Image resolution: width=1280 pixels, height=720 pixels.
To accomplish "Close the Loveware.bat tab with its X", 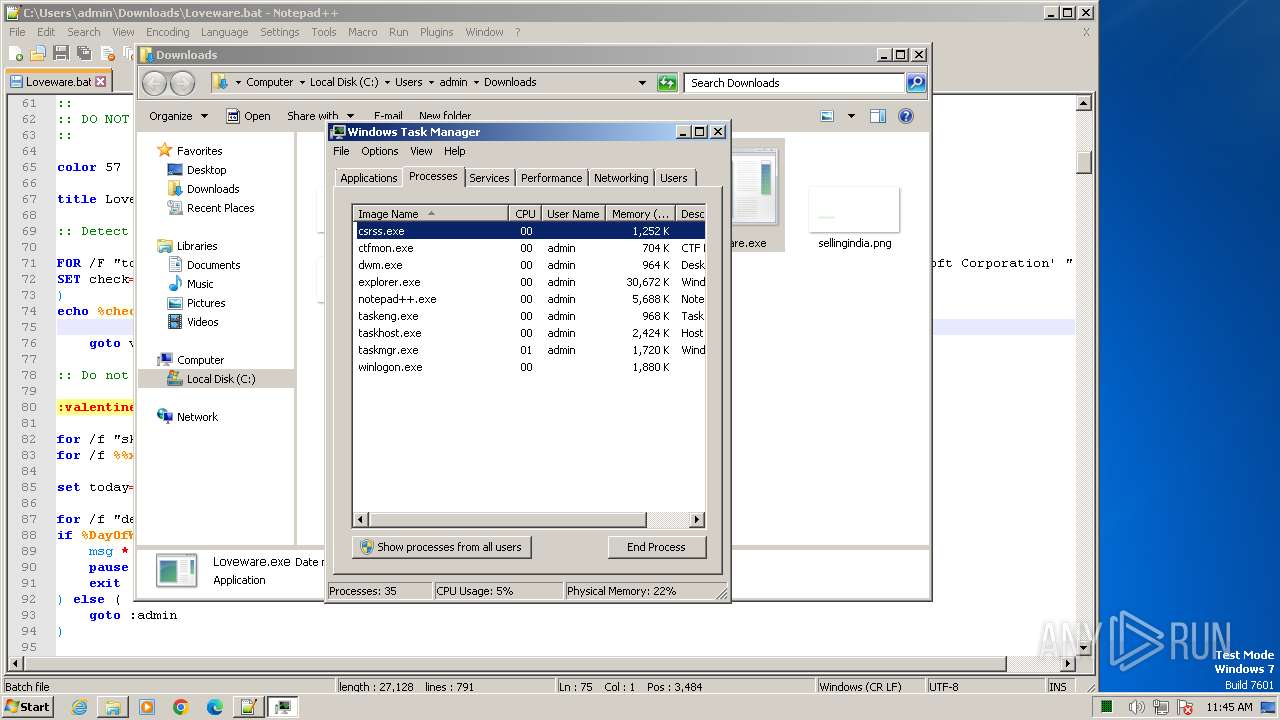I will point(100,82).
